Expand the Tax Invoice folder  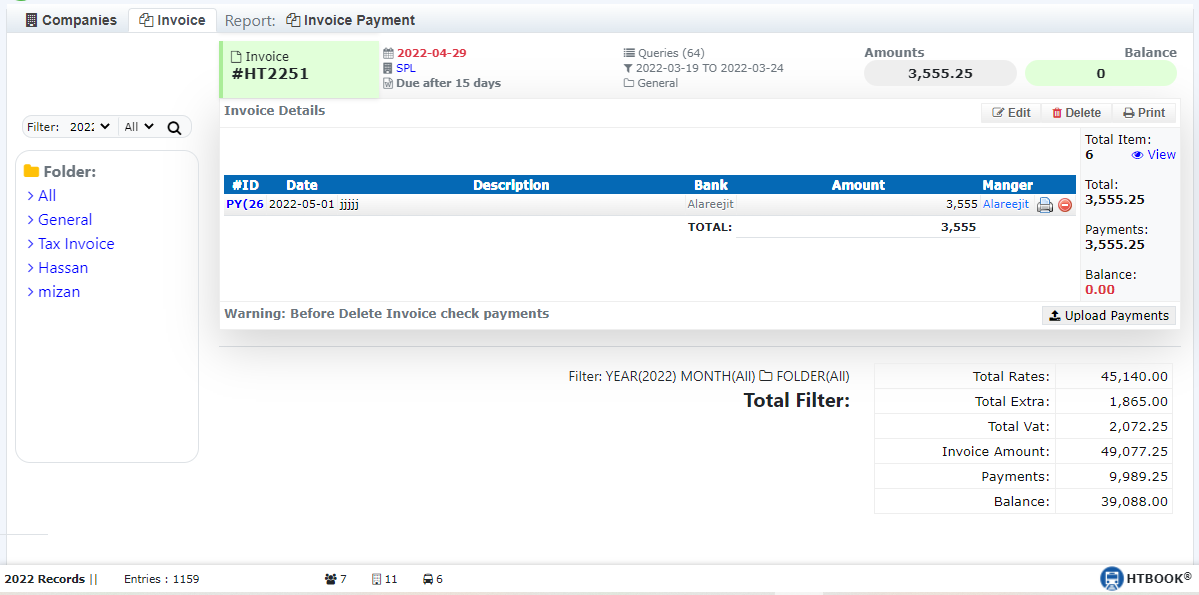(76, 244)
